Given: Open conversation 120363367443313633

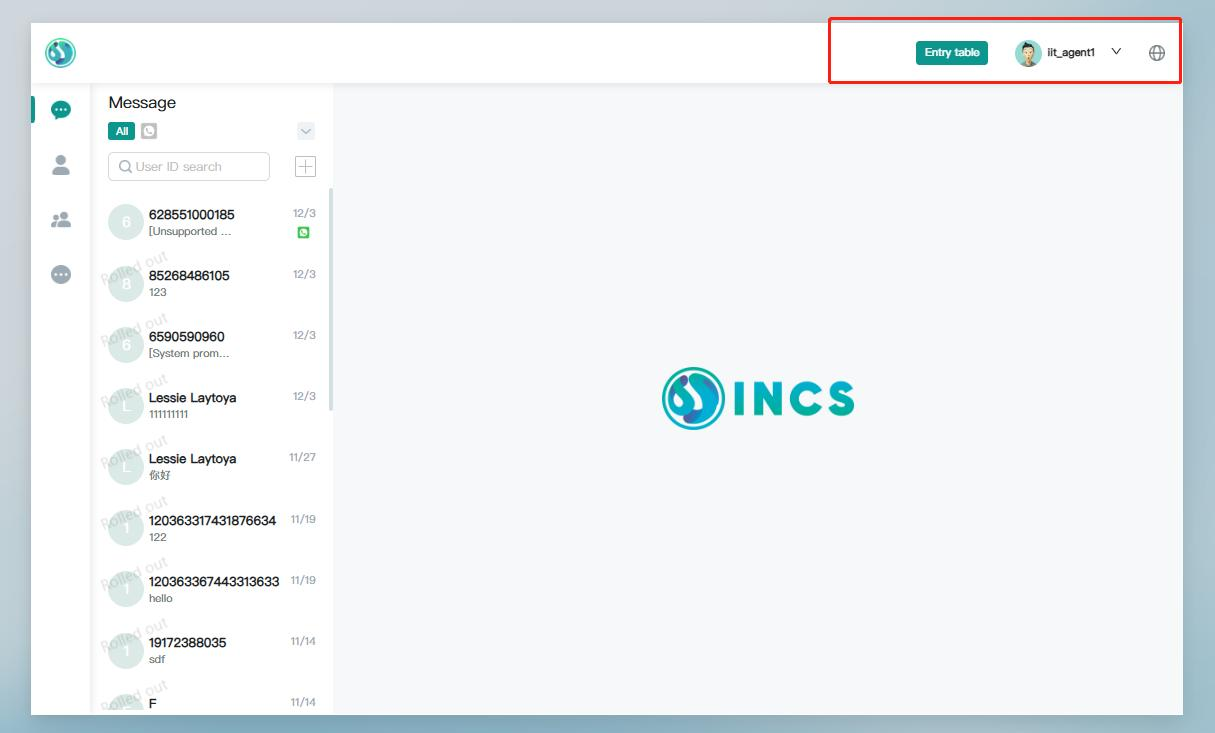Looking at the screenshot, I should tap(212, 589).
